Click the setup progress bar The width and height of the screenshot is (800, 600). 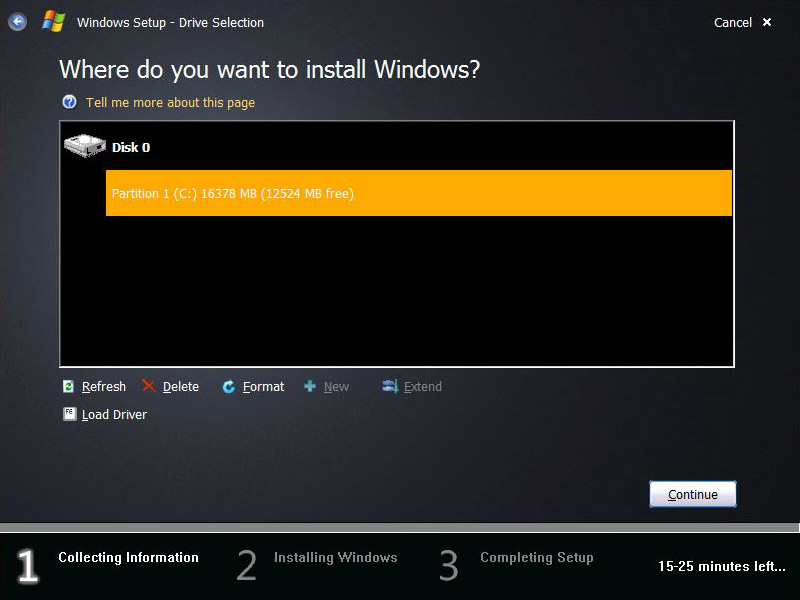click(400, 527)
